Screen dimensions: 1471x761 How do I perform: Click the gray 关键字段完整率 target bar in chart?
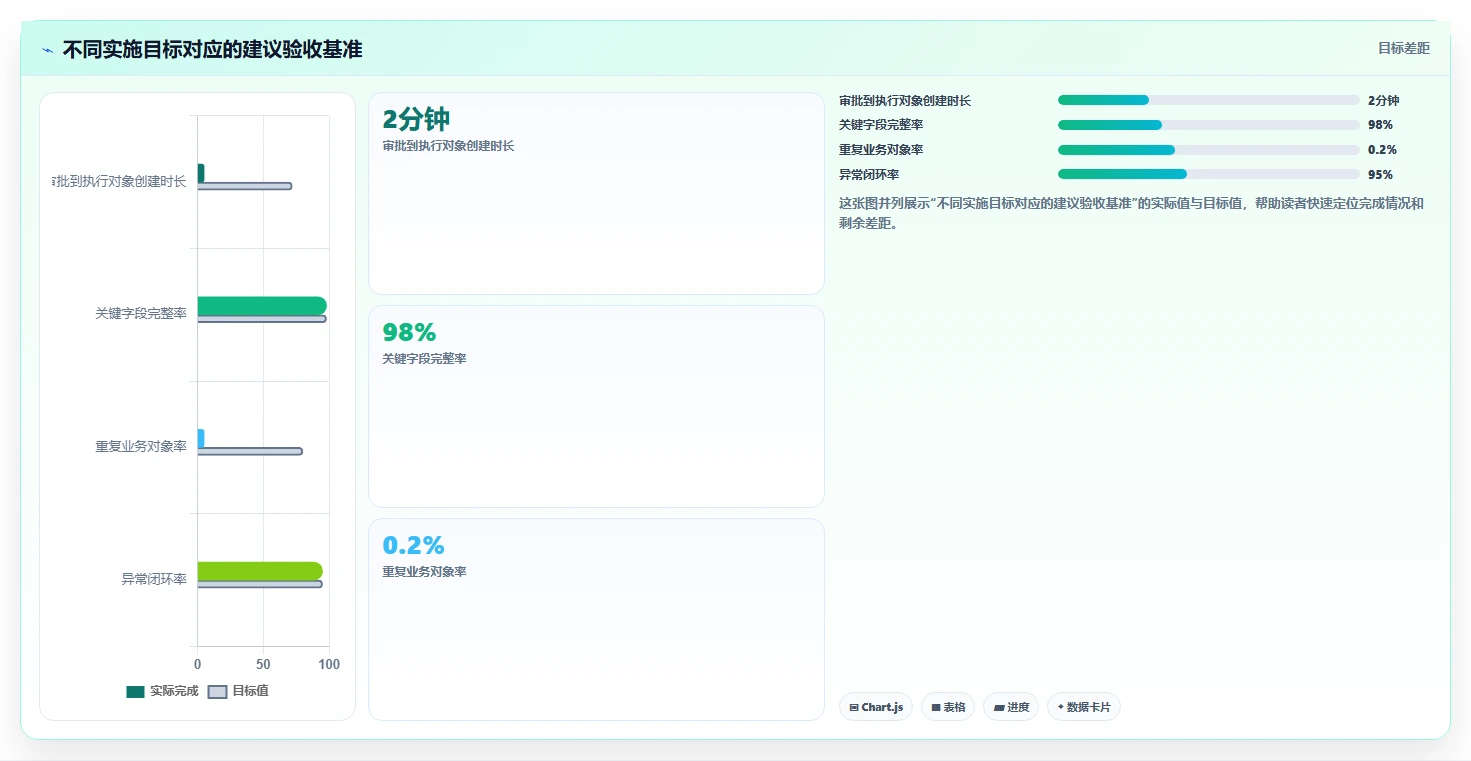[262, 319]
